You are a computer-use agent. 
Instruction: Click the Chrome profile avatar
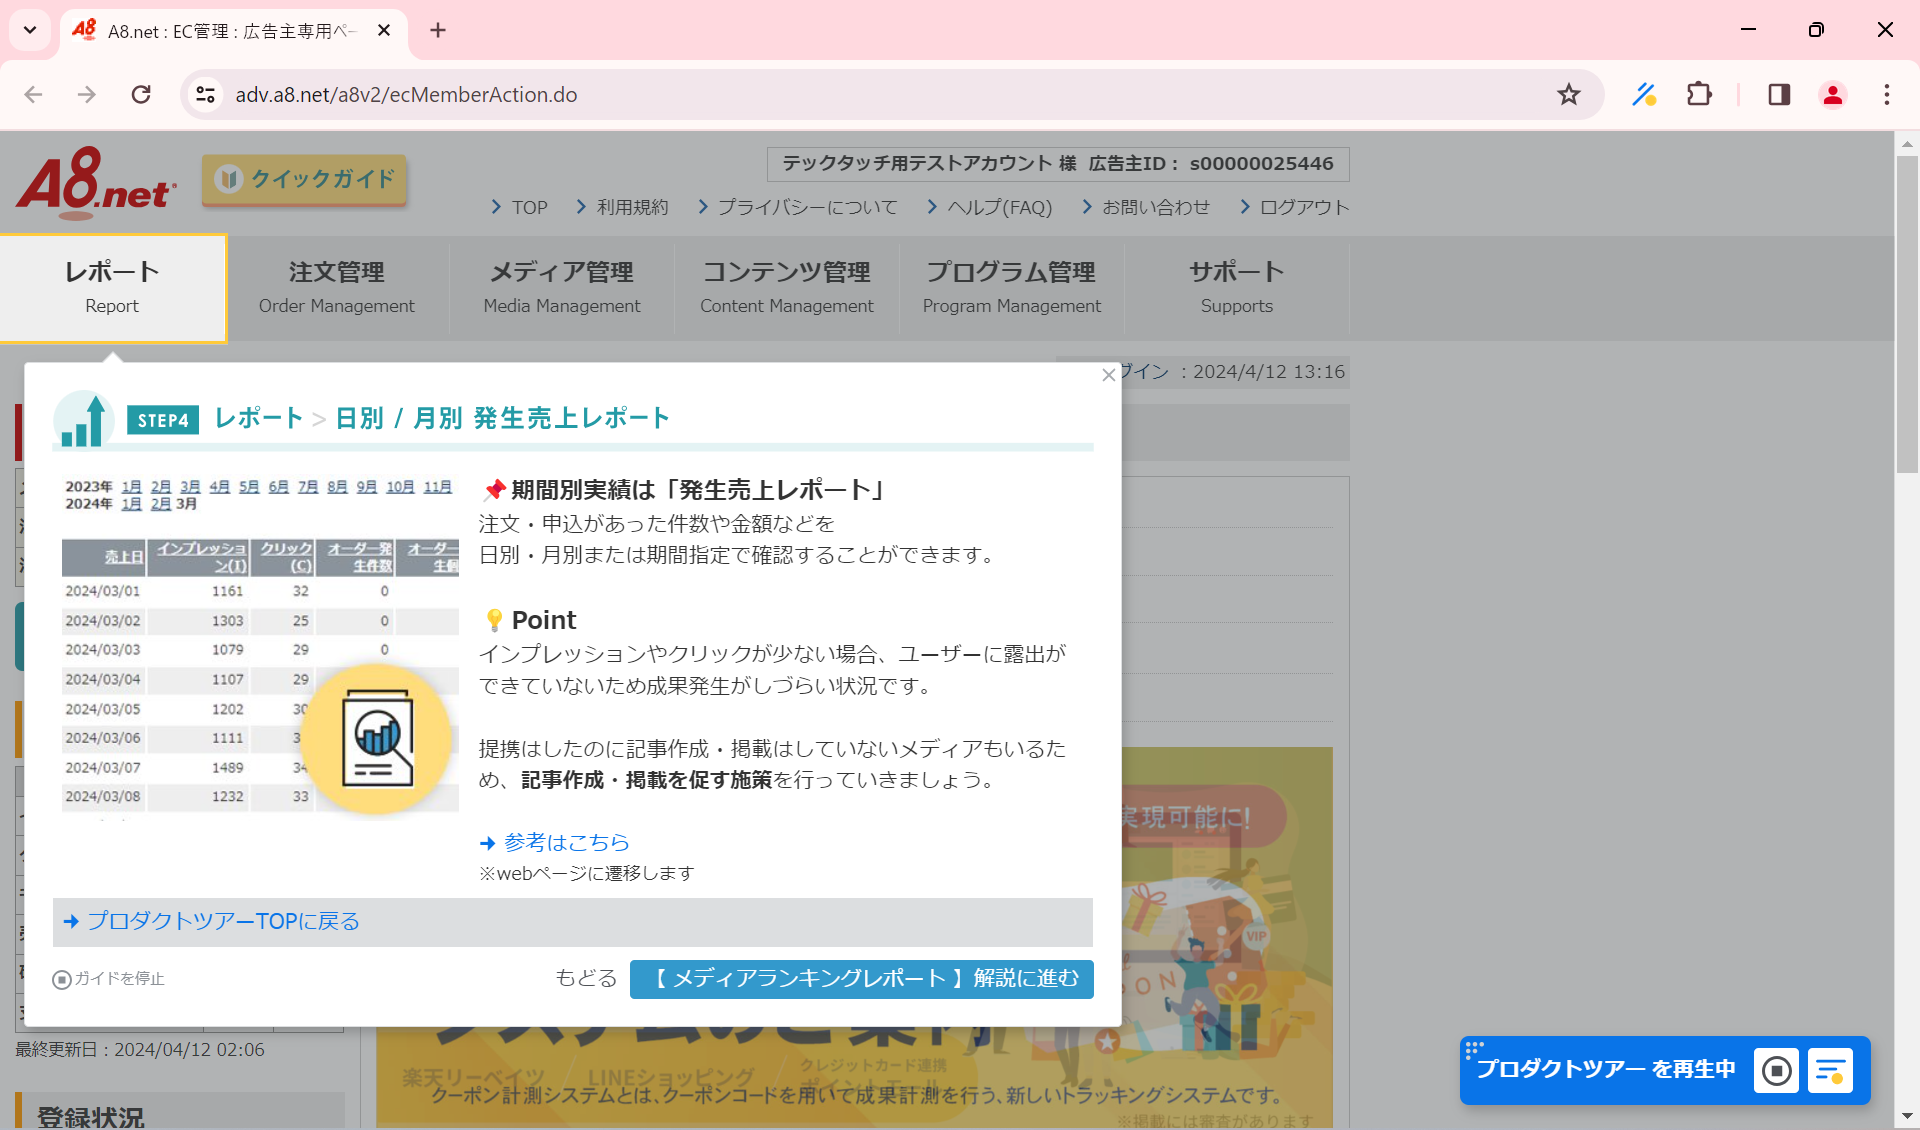coord(1832,94)
